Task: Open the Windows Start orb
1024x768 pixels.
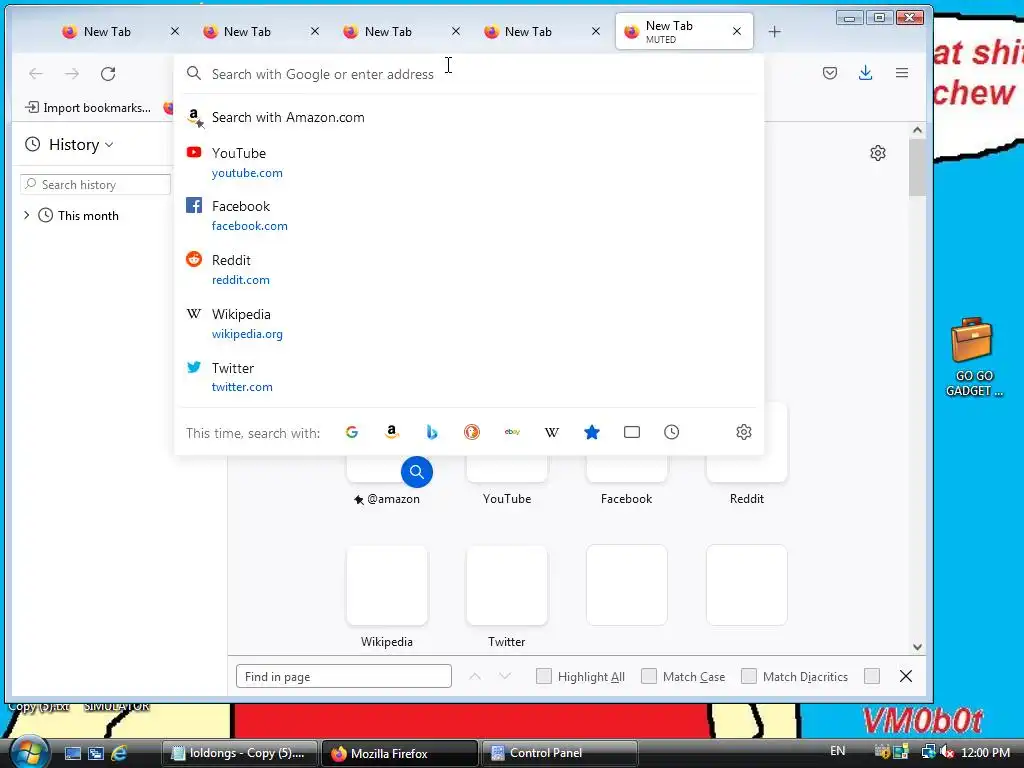Action: [x=28, y=752]
